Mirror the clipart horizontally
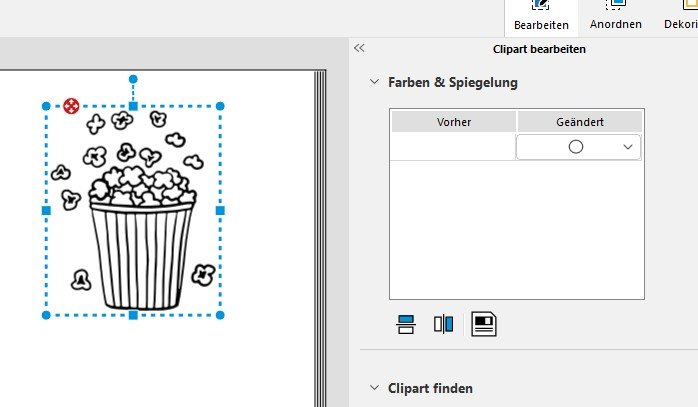 (443, 324)
